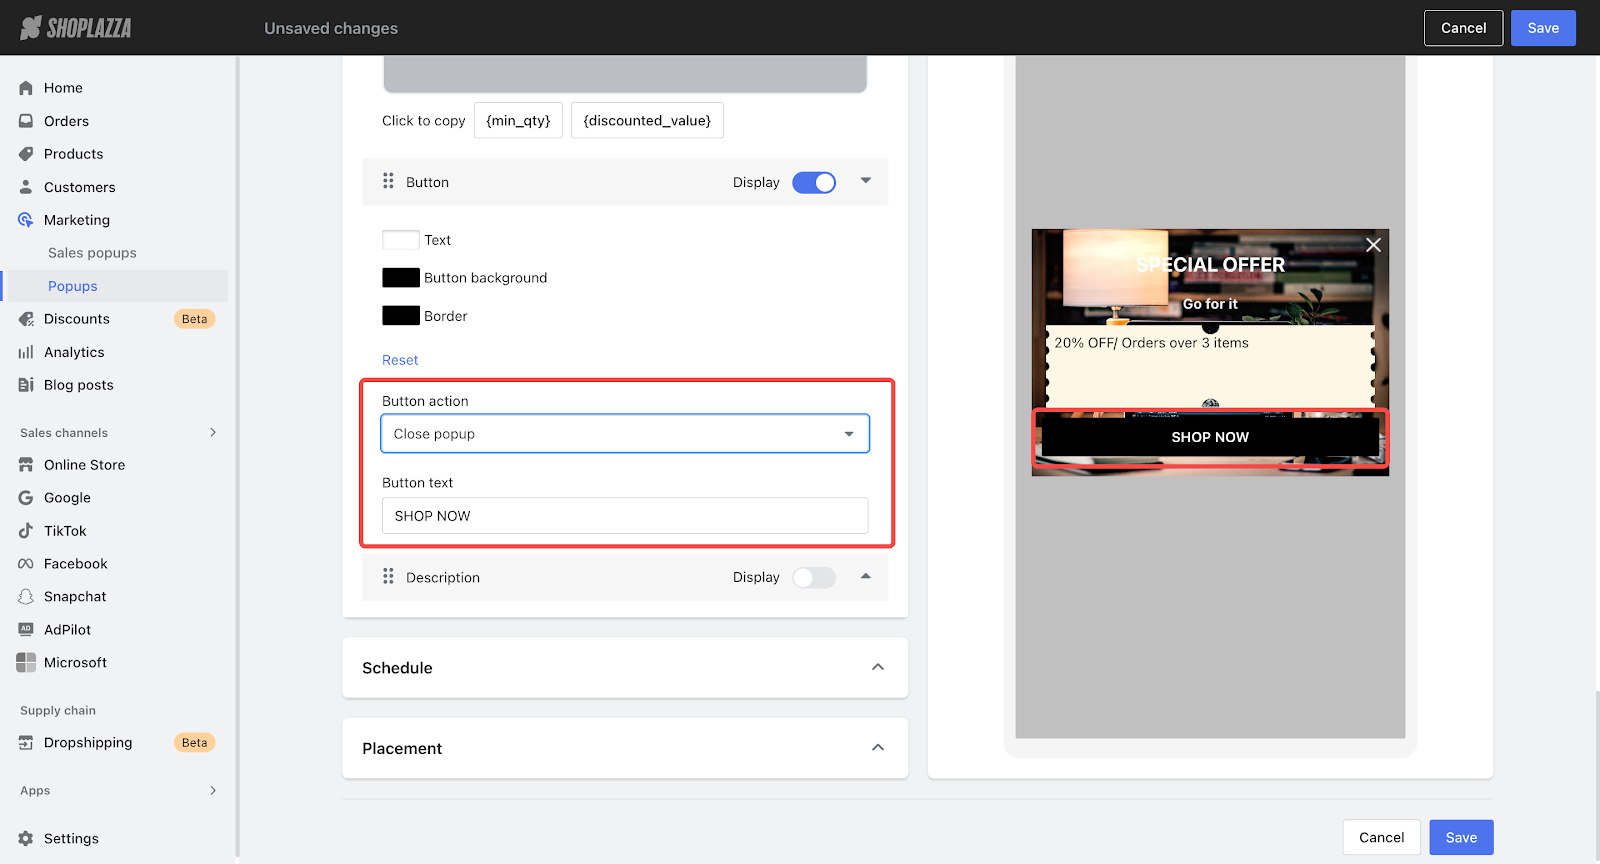This screenshot has height=864, width=1600.
Task: Click the Blog posts icon
Action: click(26, 385)
